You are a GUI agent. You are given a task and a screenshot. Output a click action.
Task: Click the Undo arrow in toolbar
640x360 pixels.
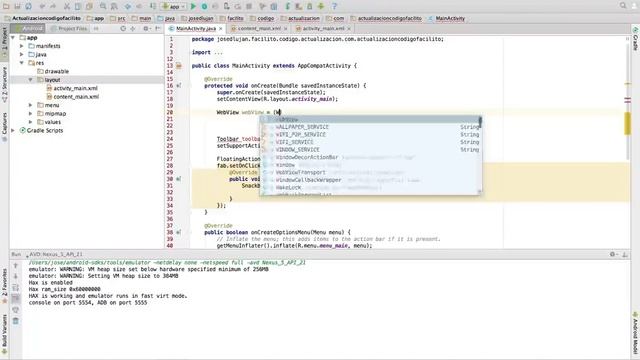tap(42, 6)
